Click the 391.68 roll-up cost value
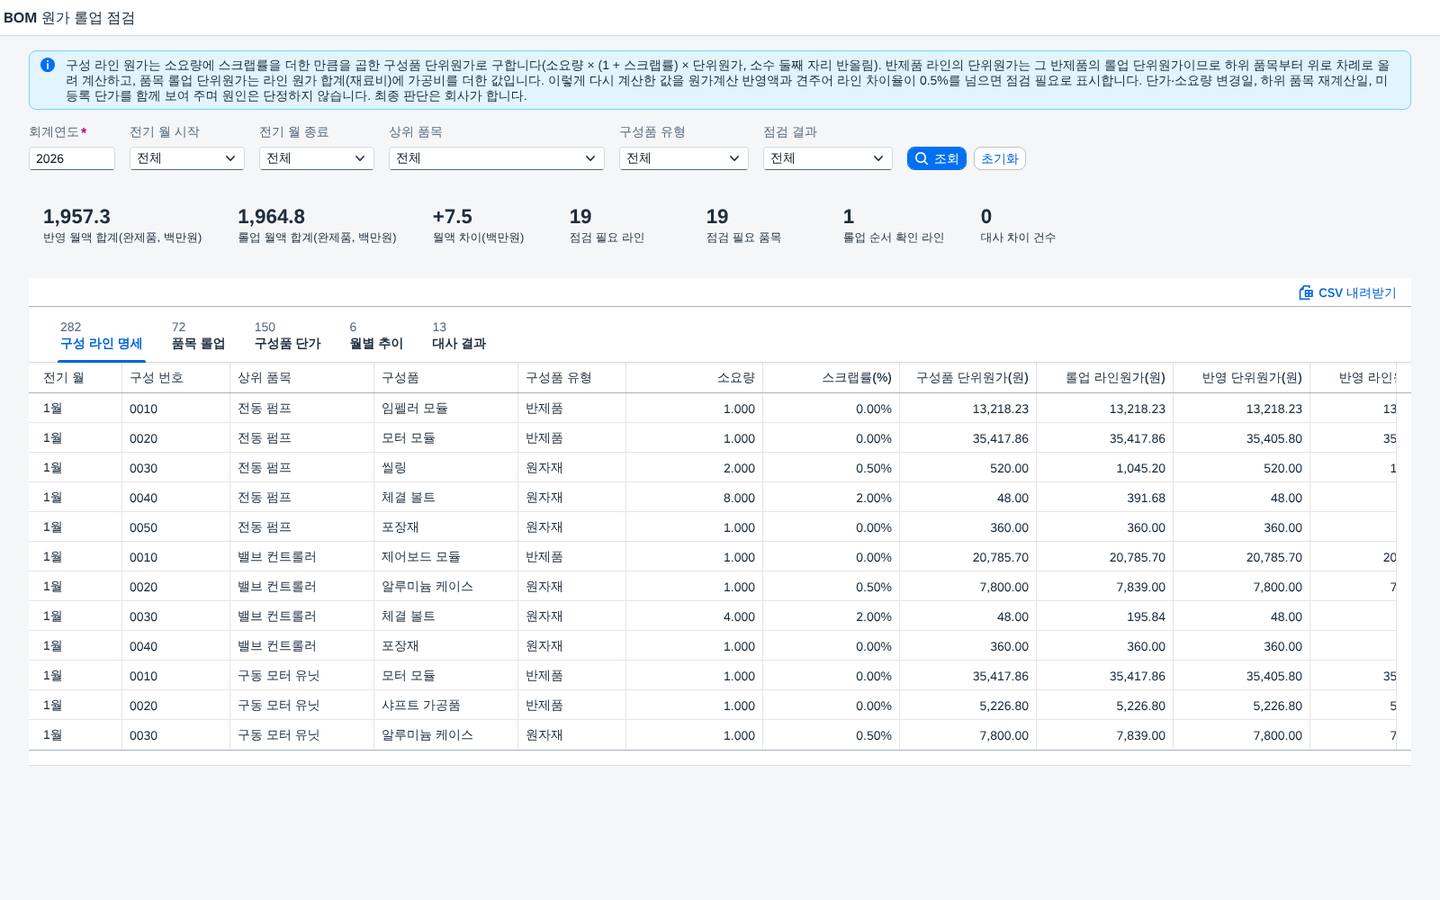This screenshot has width=1440, height=900. (x=1146, y=498)
